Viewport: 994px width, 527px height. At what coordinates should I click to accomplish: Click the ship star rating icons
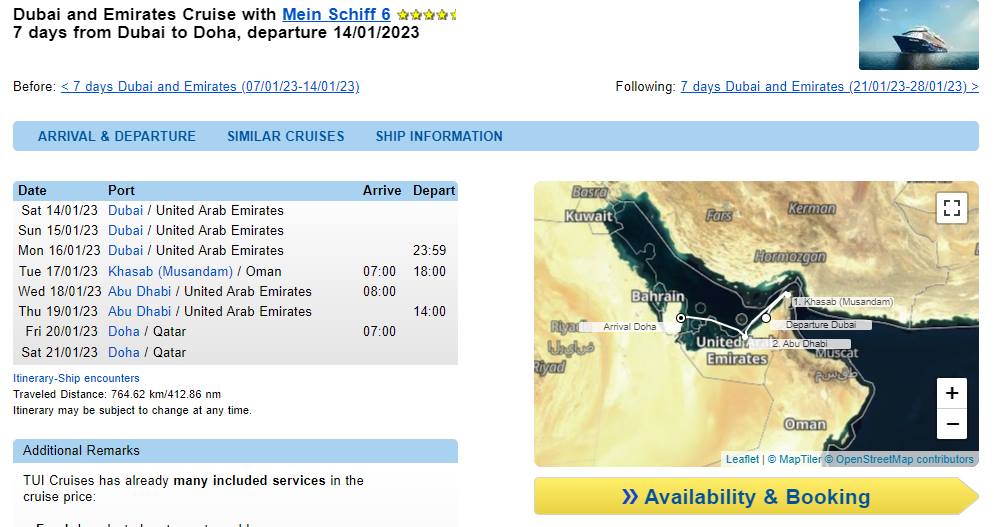426,15
